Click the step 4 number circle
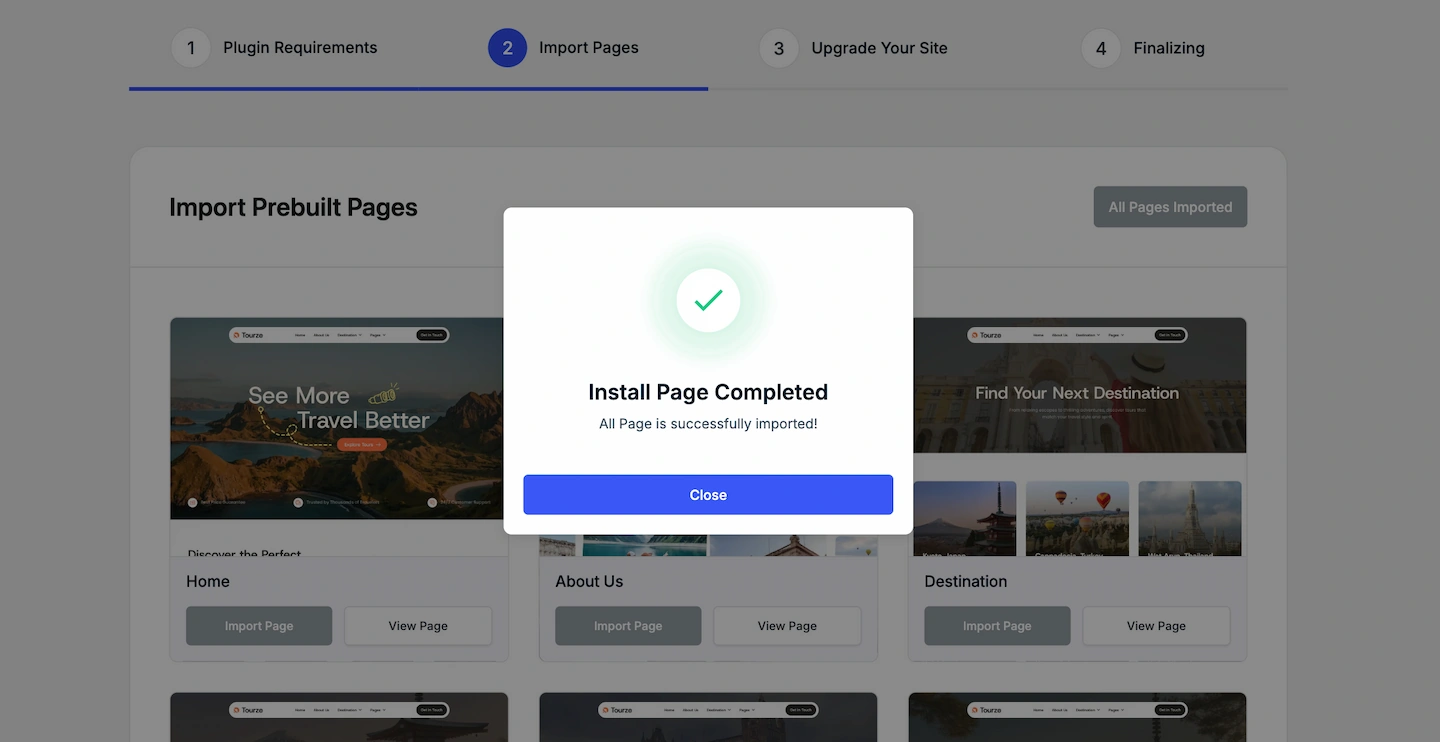This screenshot has height=742, width=1440. (1100, 48)
